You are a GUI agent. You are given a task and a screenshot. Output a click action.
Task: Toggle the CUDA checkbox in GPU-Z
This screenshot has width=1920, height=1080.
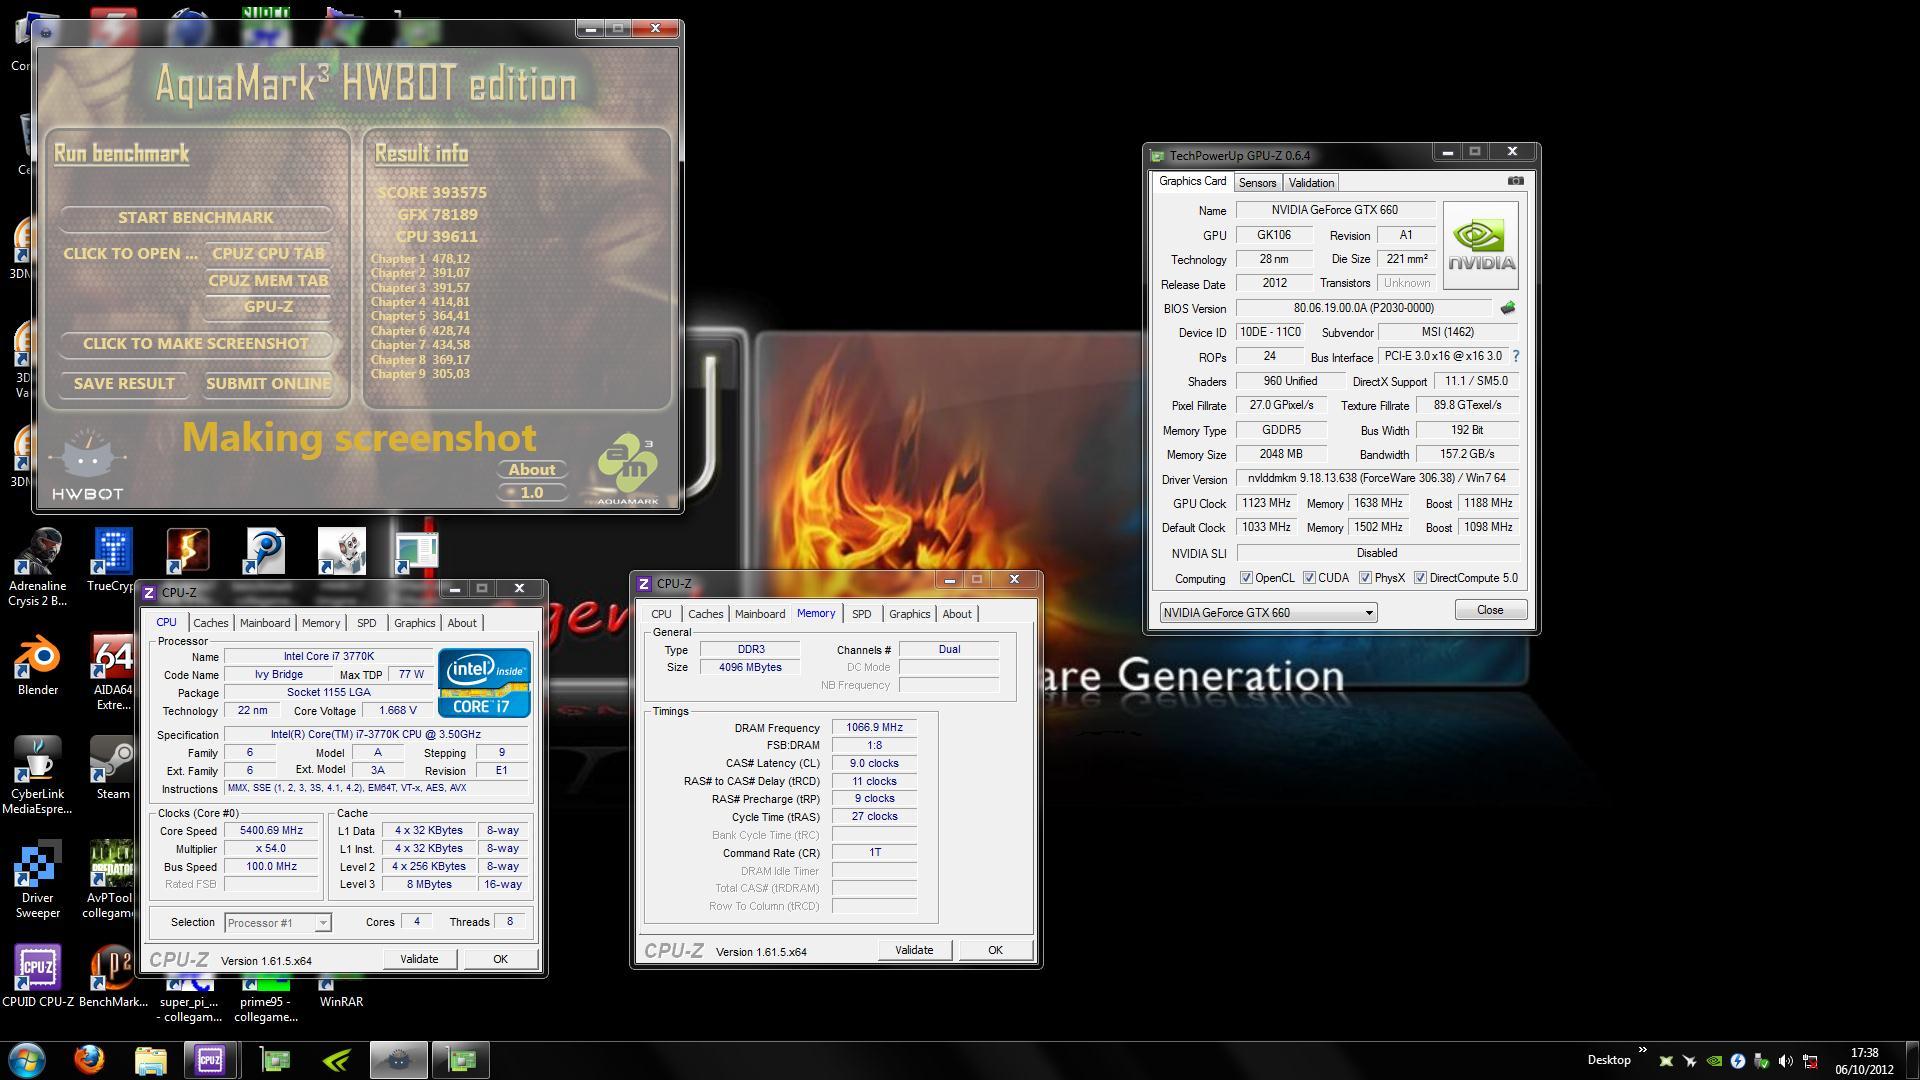1309,578
